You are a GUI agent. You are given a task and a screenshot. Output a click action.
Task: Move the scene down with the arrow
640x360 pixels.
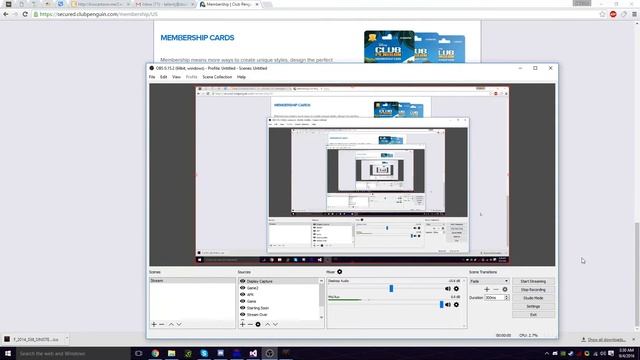(x=179, y=324)
